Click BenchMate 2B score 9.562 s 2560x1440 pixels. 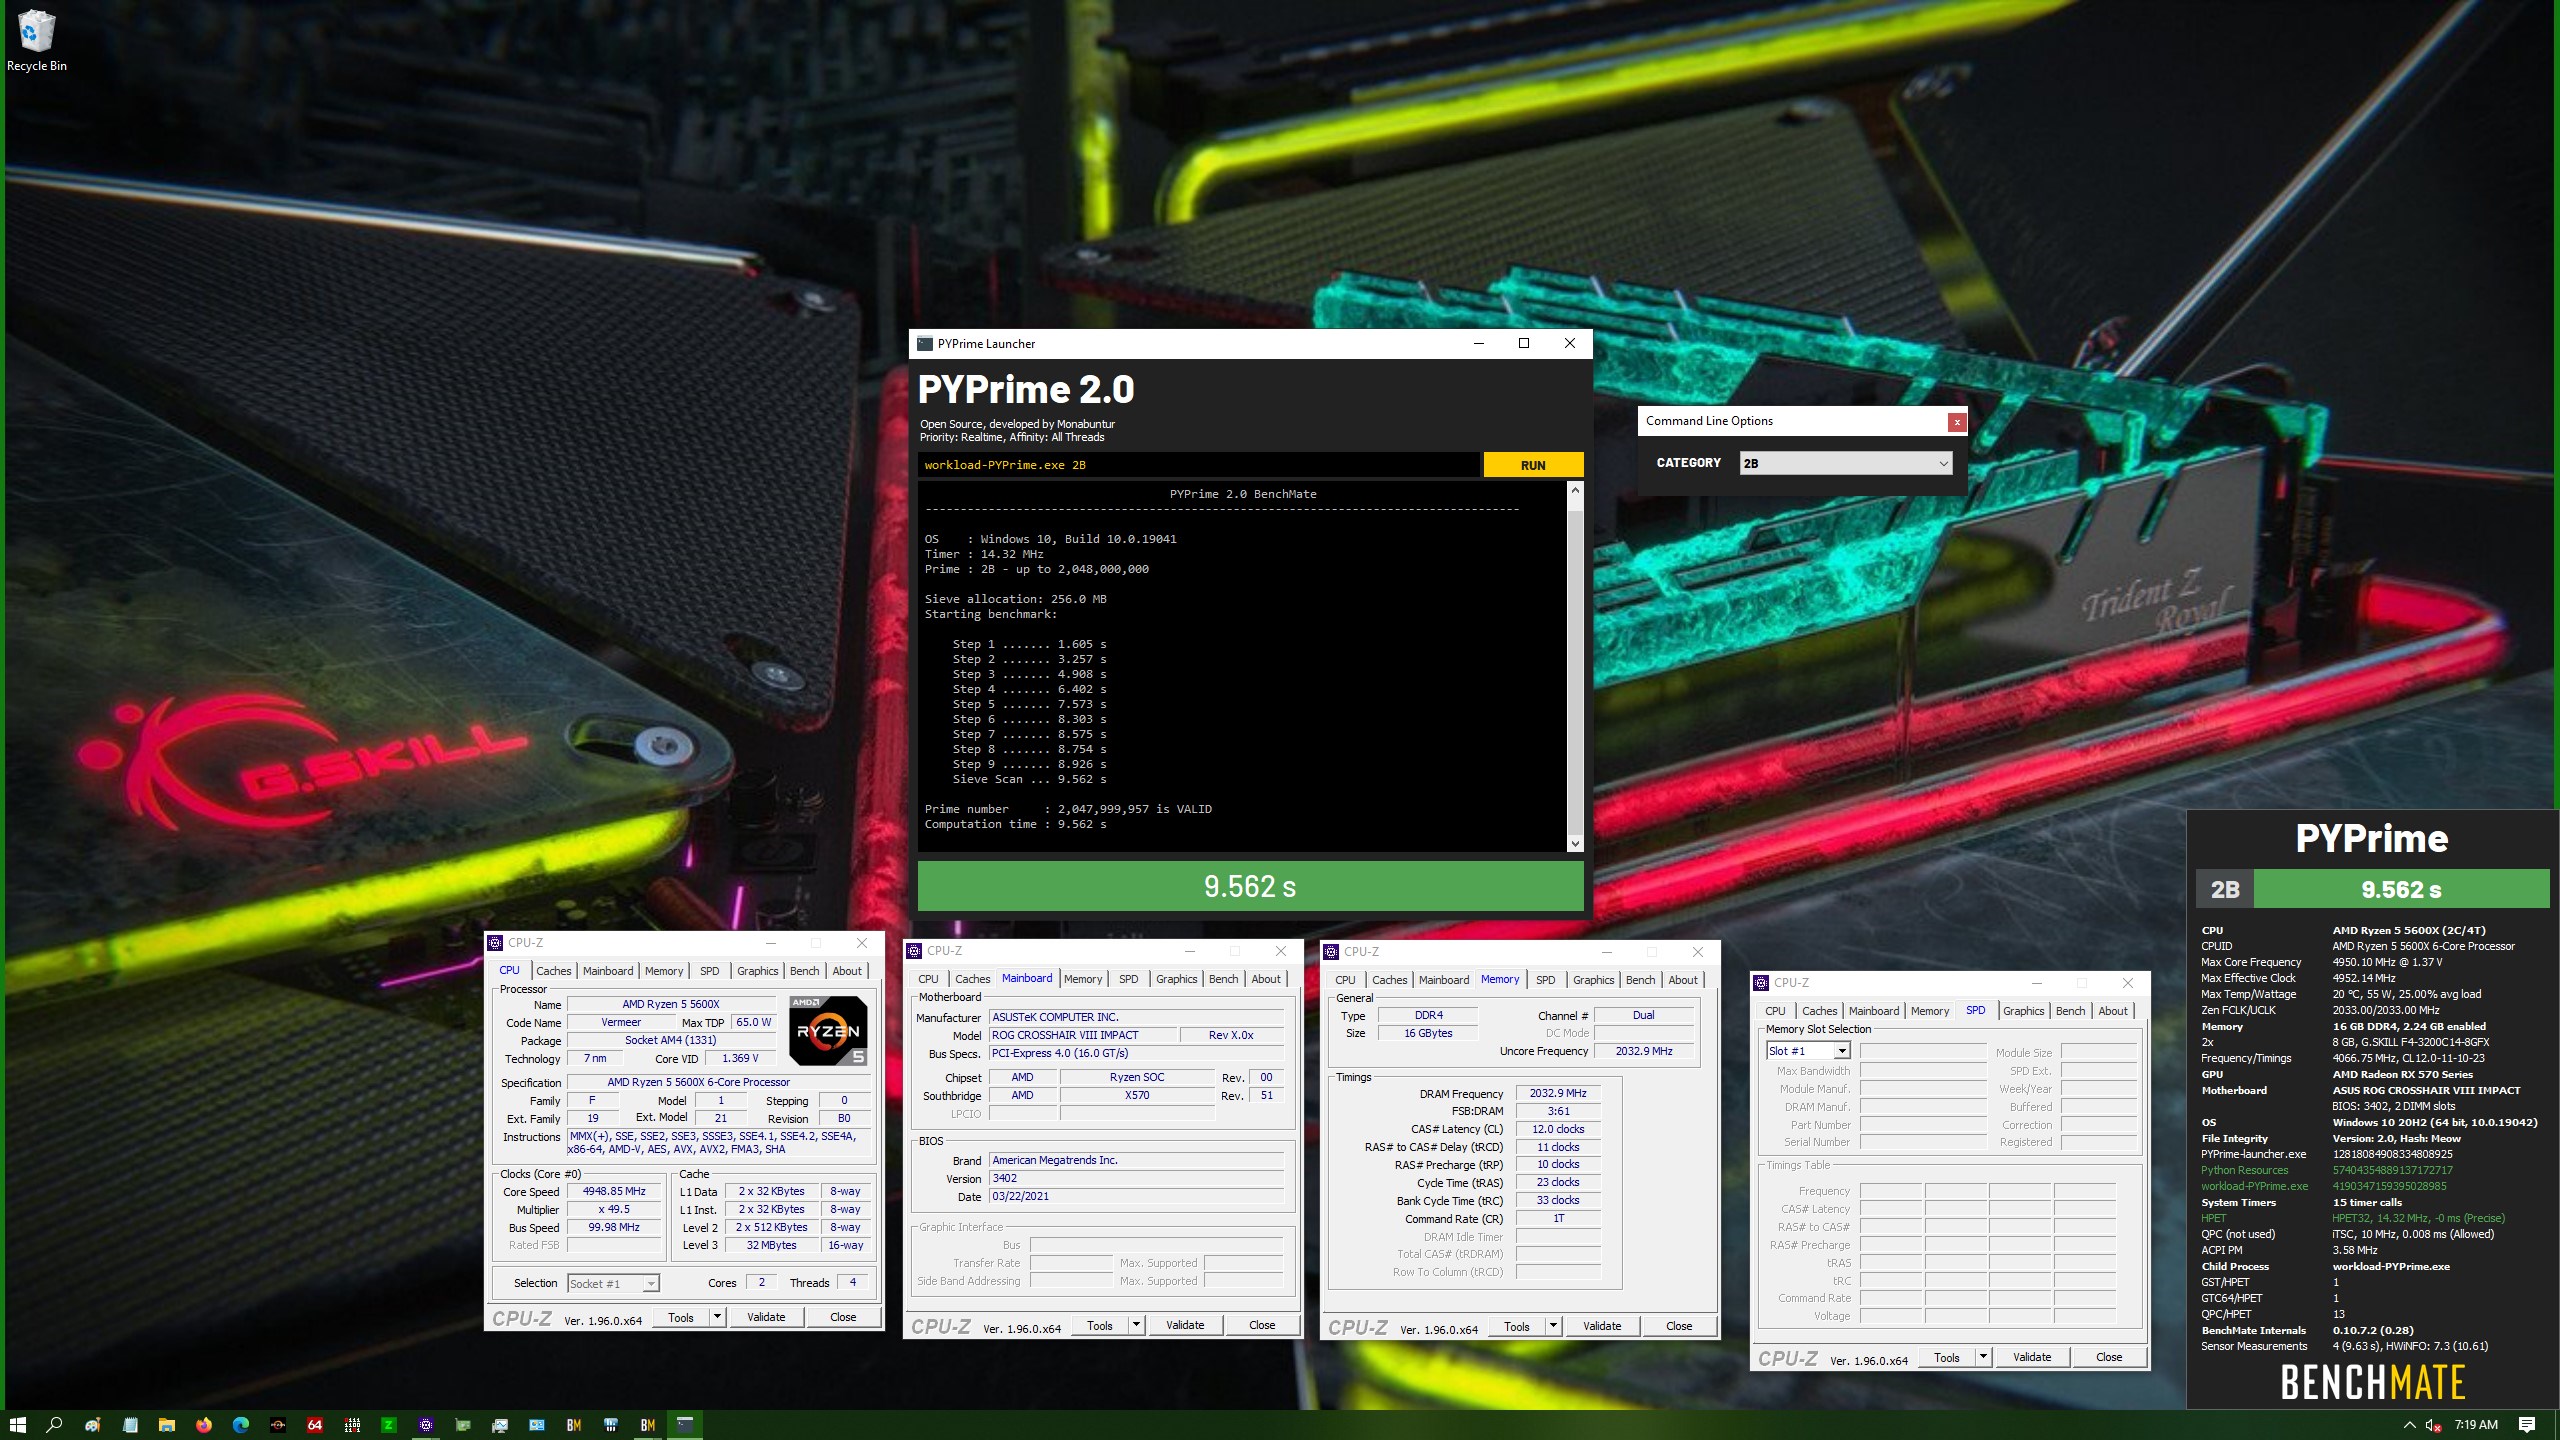[2401, 889]
